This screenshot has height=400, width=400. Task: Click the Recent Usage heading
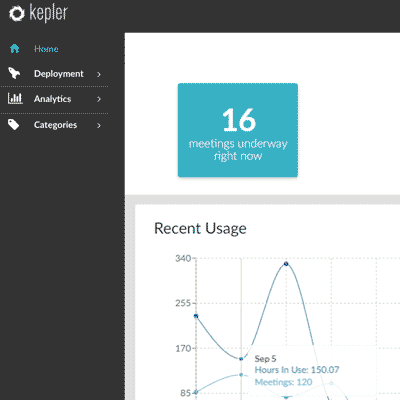point(200,229)
